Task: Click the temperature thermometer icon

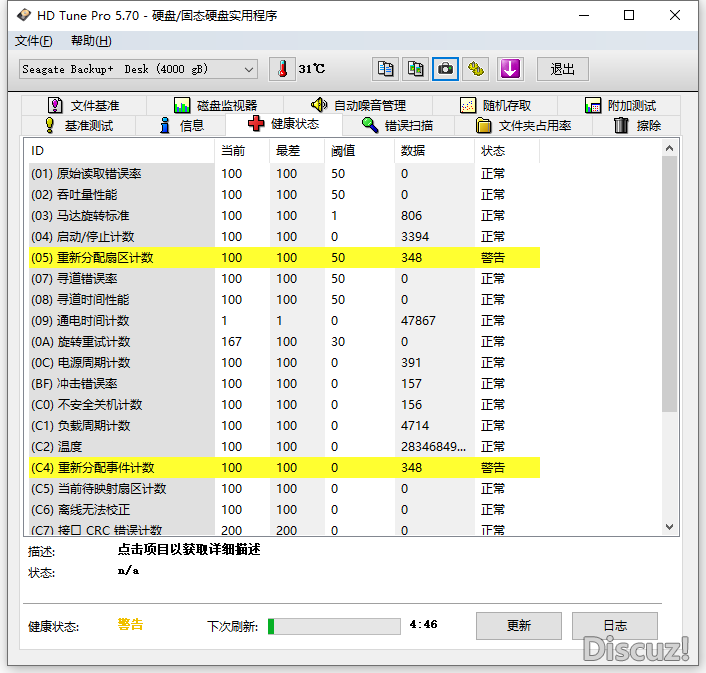Action: (283, 69)
